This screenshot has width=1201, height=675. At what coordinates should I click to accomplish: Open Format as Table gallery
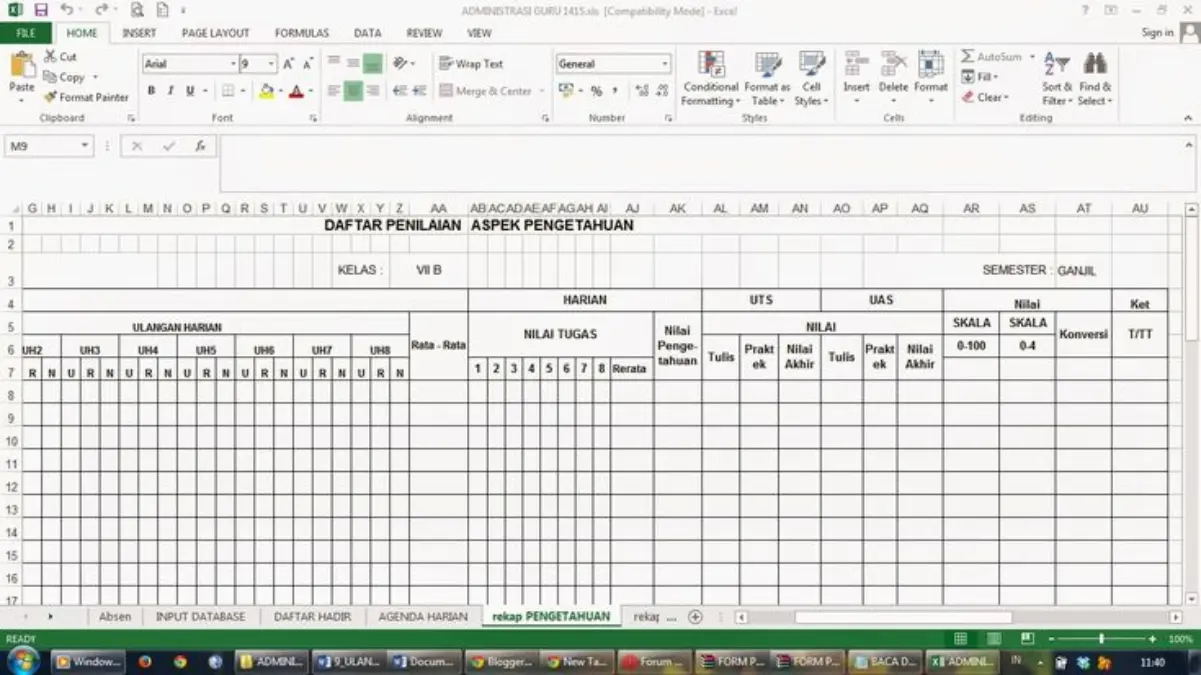(x=767, y=78)
